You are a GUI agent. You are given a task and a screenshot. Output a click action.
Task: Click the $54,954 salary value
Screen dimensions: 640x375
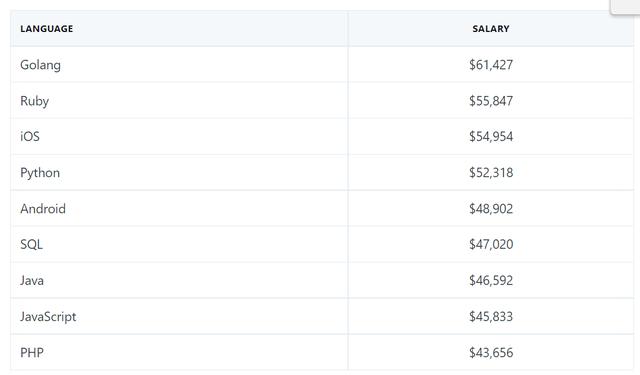click(x=491, y=136)
